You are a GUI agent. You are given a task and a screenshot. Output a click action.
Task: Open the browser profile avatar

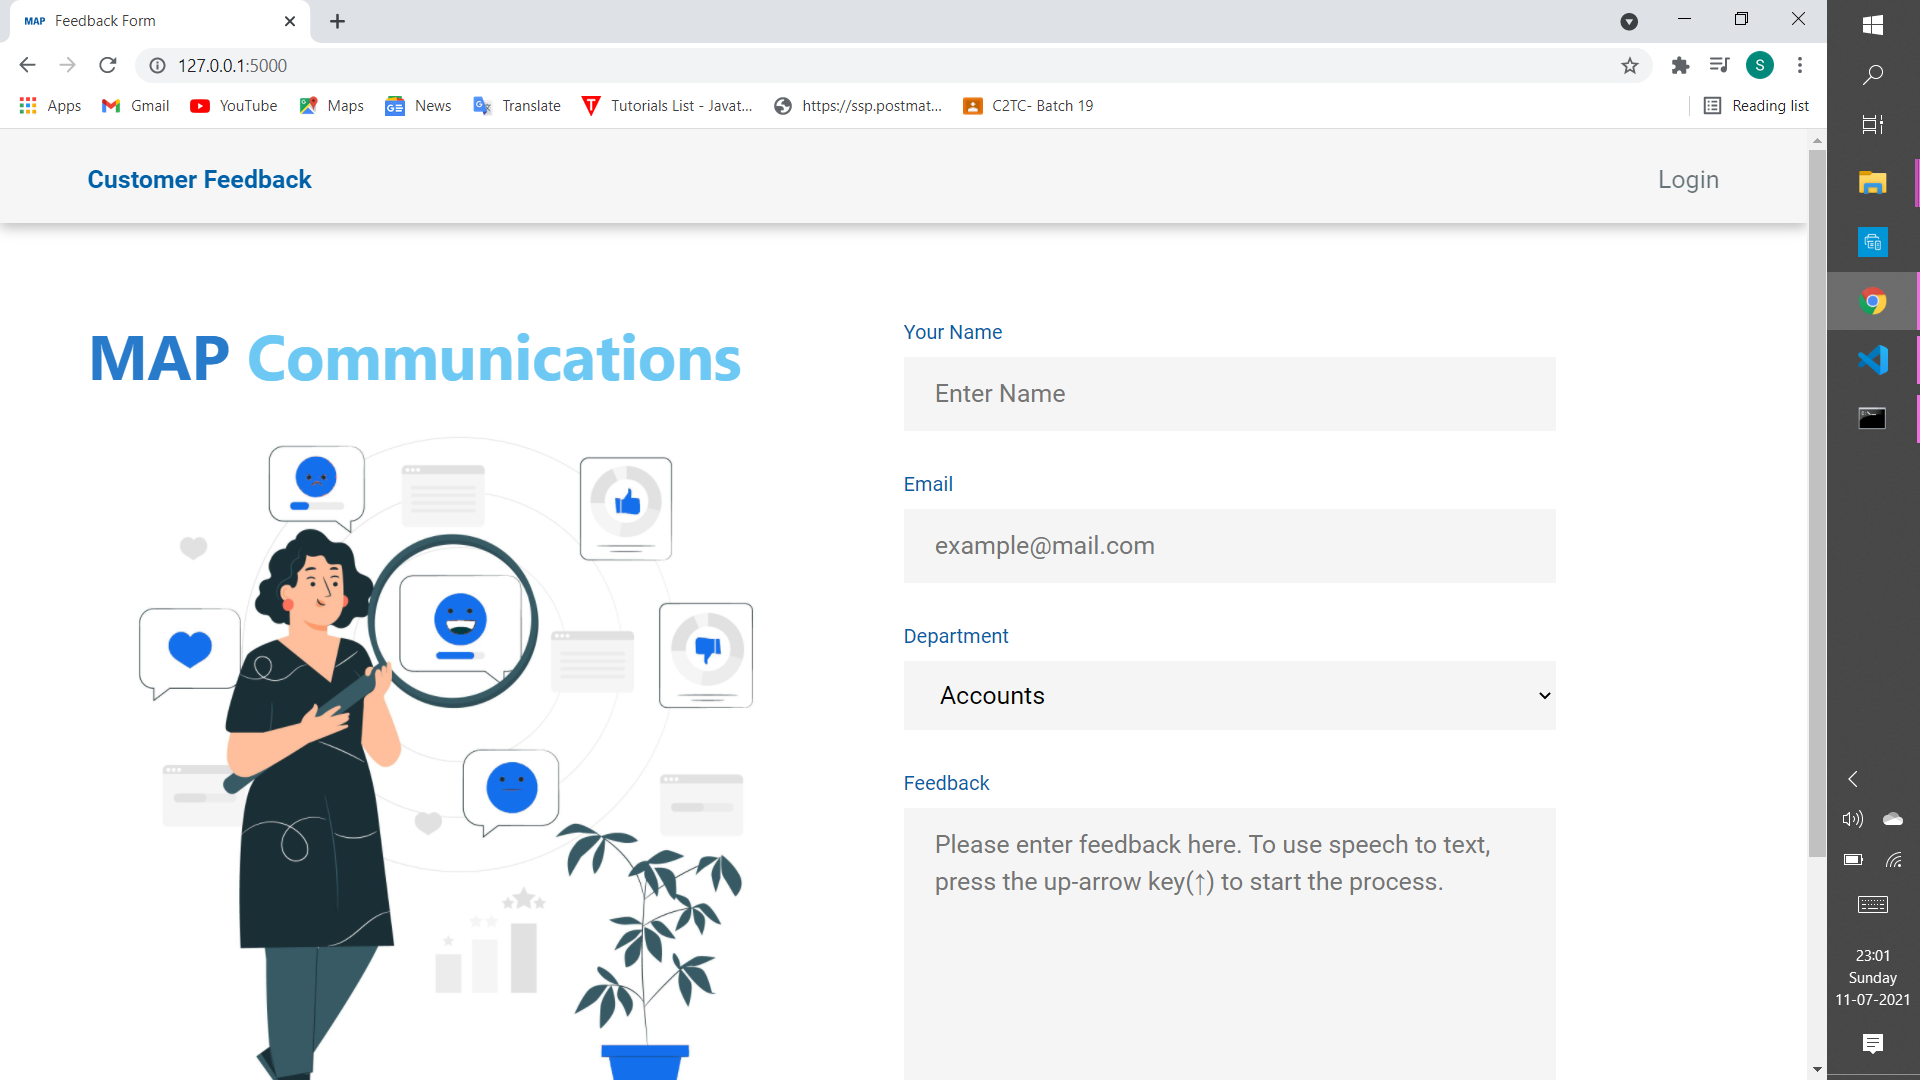tap(1759, 65)
